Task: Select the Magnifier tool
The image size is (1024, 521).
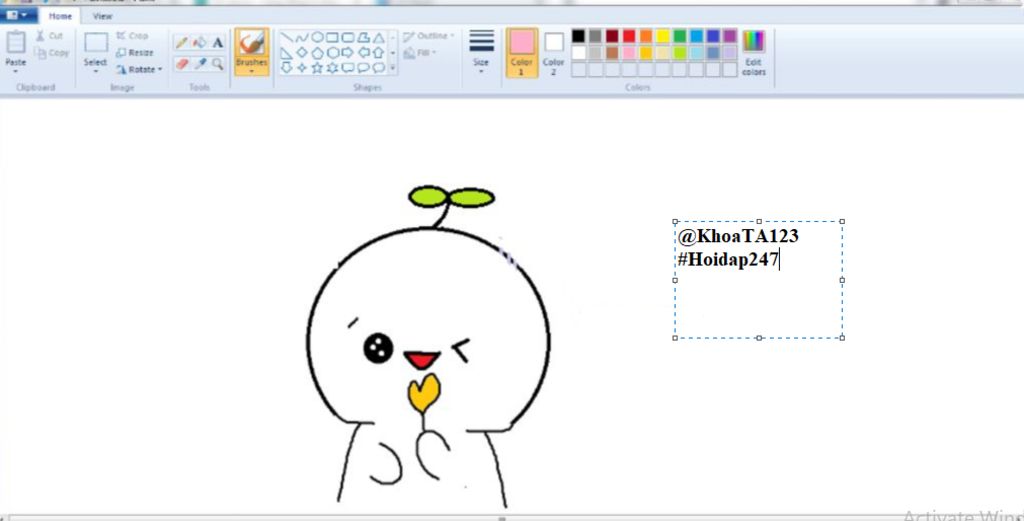Action: pyautogui.click(x=217, y=63)
